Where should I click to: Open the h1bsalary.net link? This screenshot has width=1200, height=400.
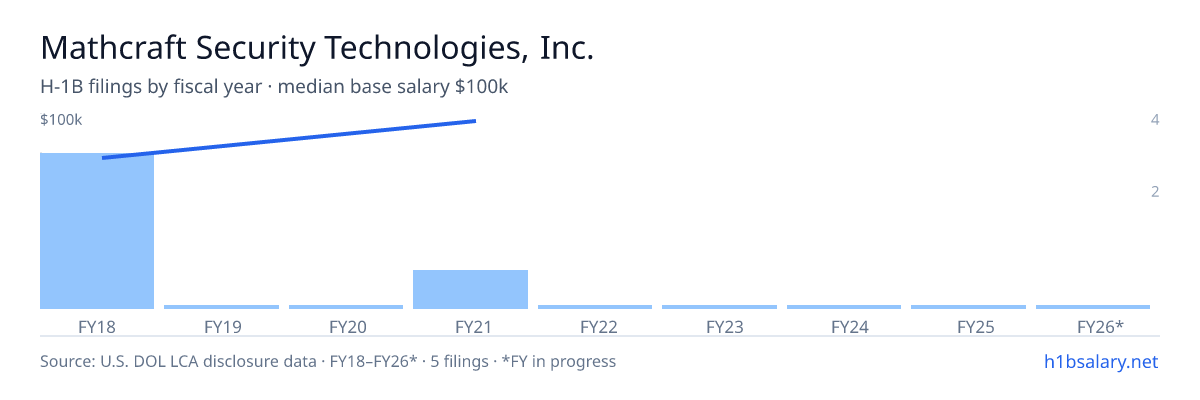tap(1100, 361)
